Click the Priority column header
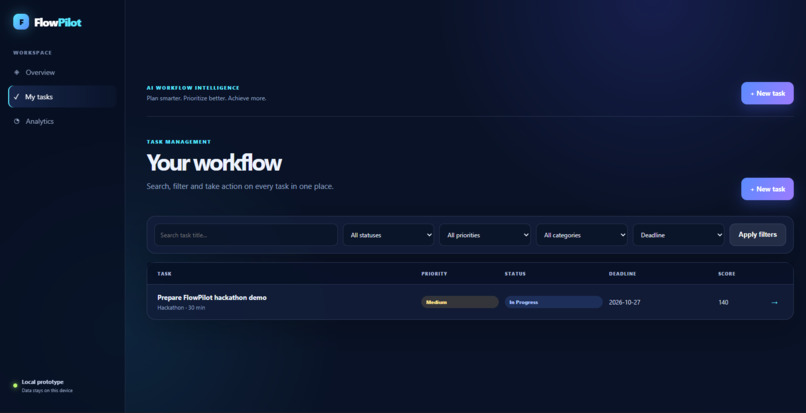 (x=434, y=274)
